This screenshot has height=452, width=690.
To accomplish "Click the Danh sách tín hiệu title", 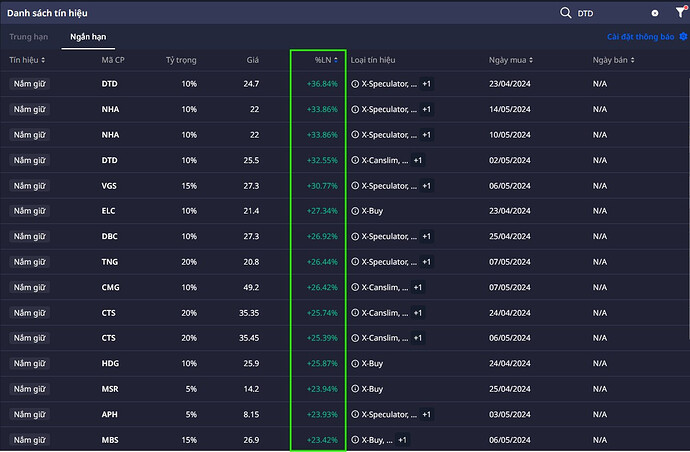I will click(47, 13).
